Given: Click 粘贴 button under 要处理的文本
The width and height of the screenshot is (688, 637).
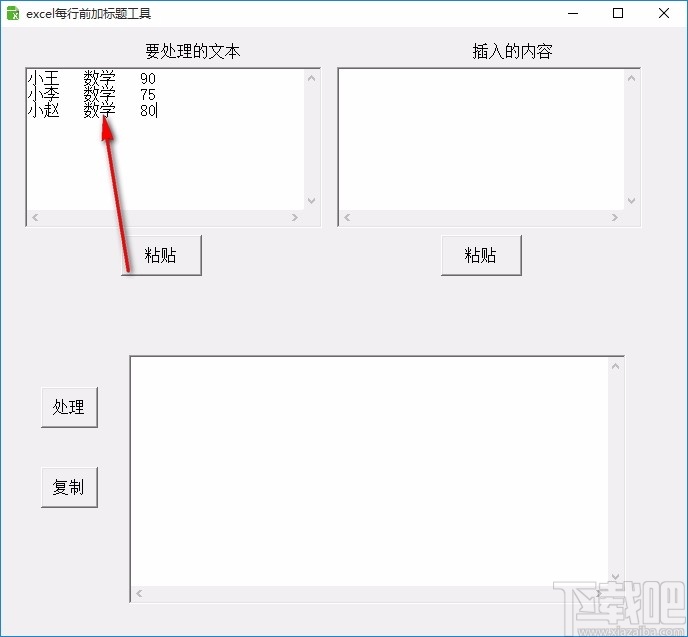Looking at the screenshot, I should pyautogui.click(x=161, y=255).
